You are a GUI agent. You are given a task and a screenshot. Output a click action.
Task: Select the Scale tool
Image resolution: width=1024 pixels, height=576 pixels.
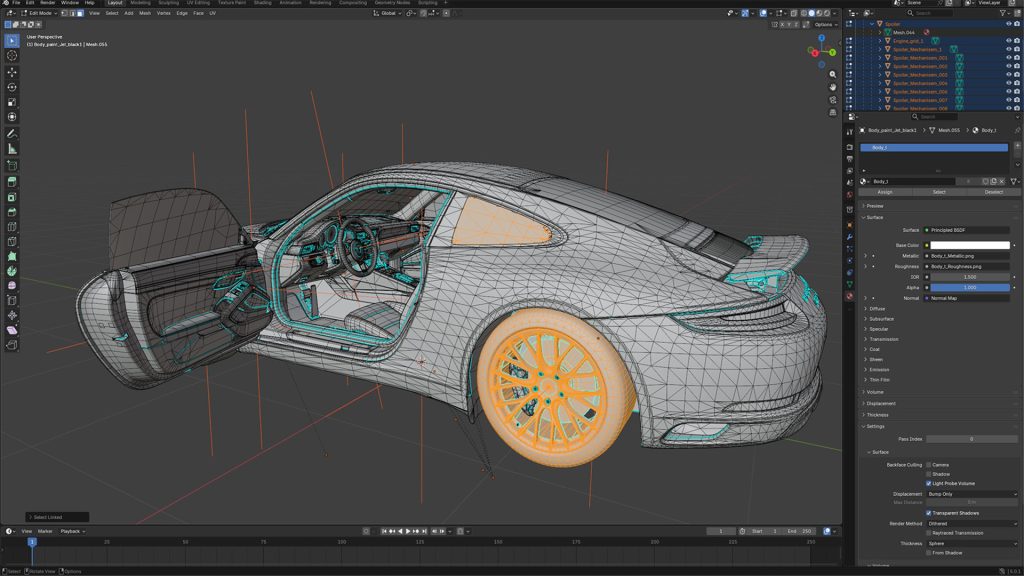tap(12, 102)
